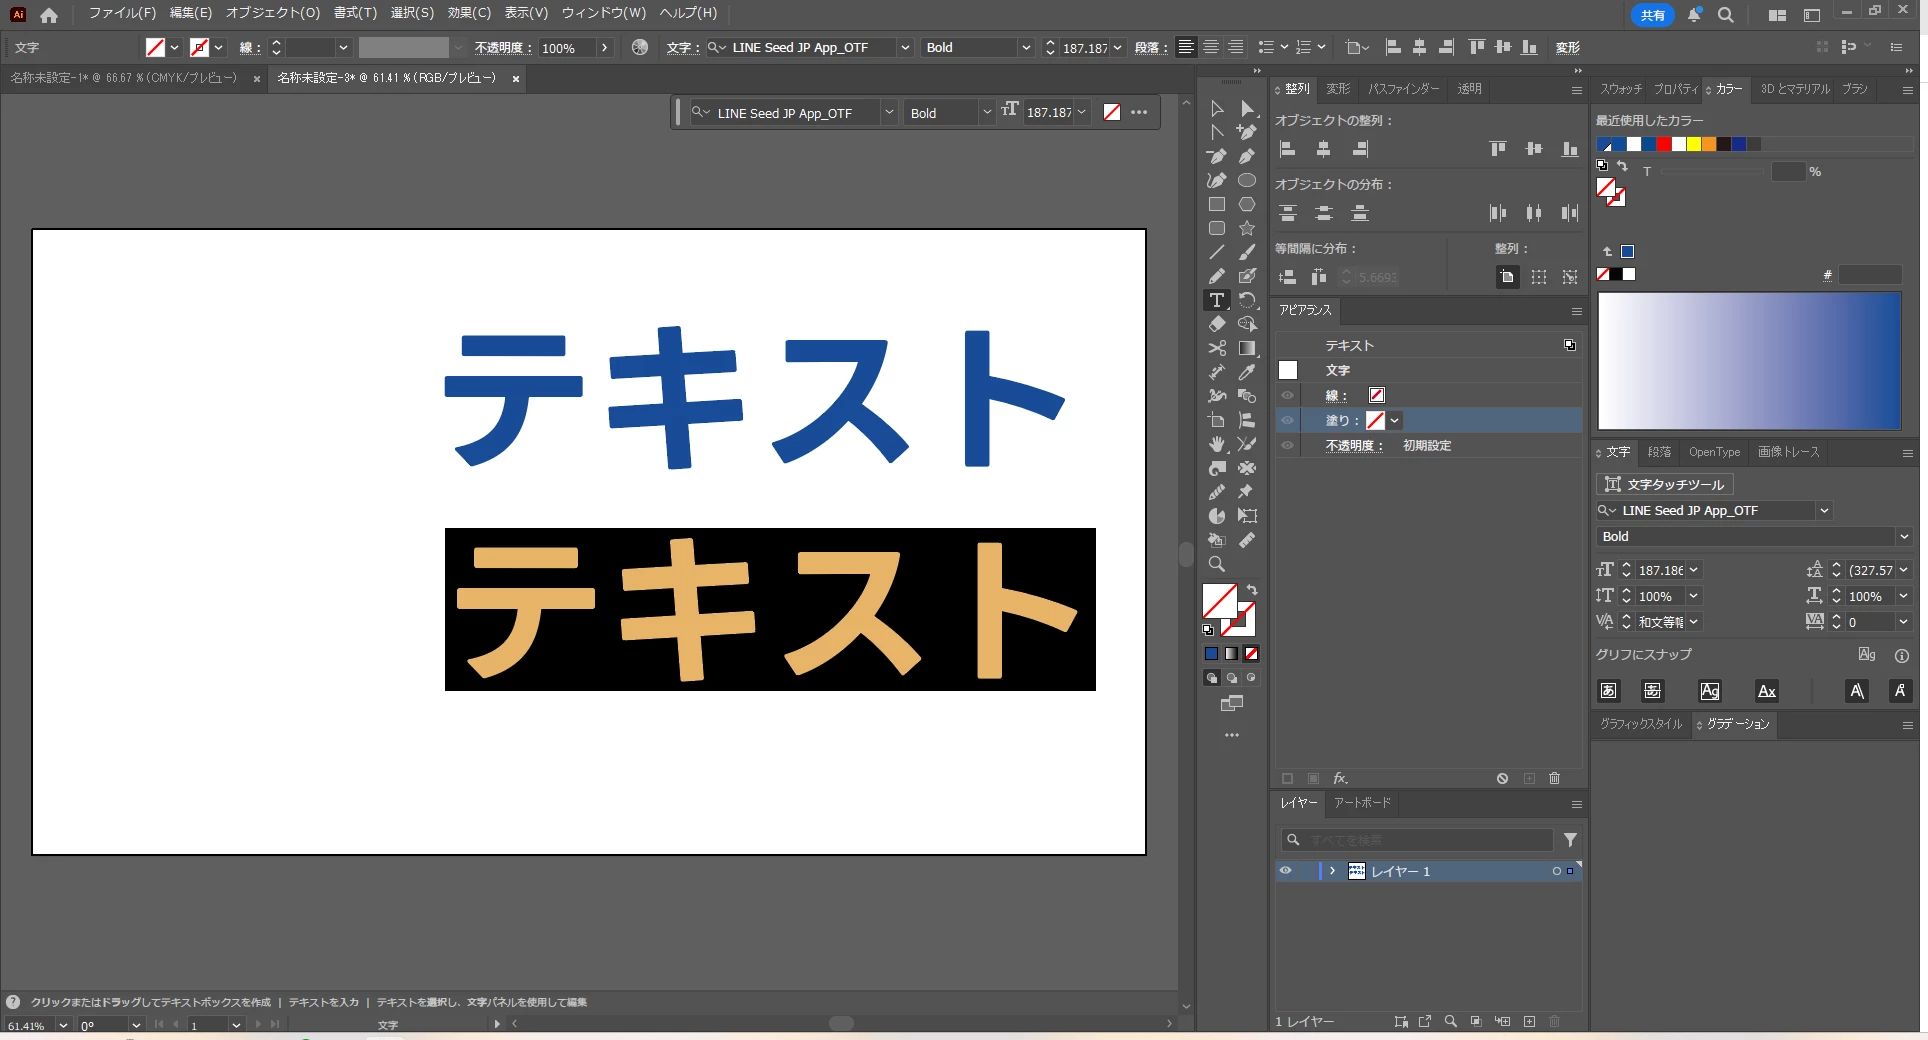The width and height of the screenshot is (1928, 1040).
Task: Click horizontal align left icon in Align panel
Action: point(1288,149)
